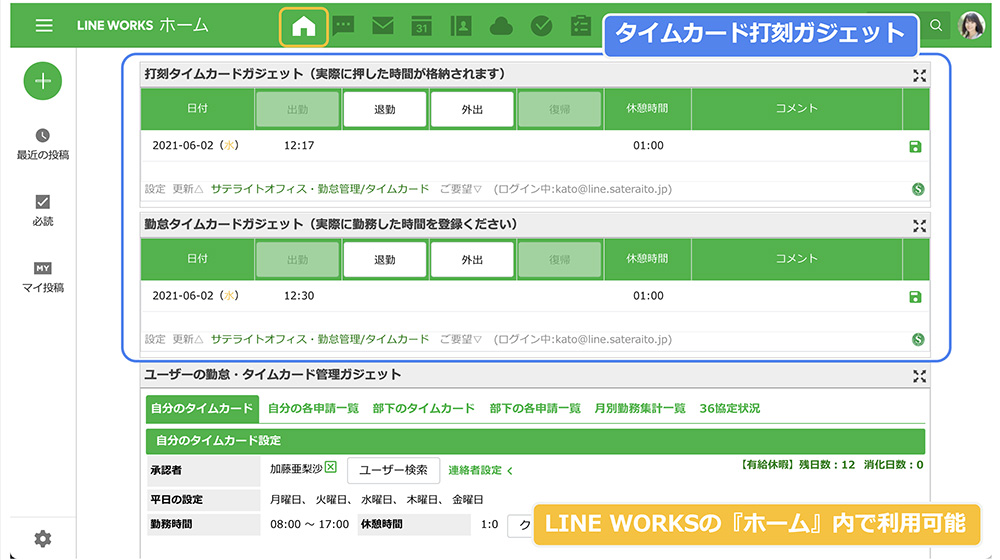The height and width of the screenshot is (560, 1000).
Task: Click the round S icon in 打刻 gadget footer
Action: click(918, 189)
